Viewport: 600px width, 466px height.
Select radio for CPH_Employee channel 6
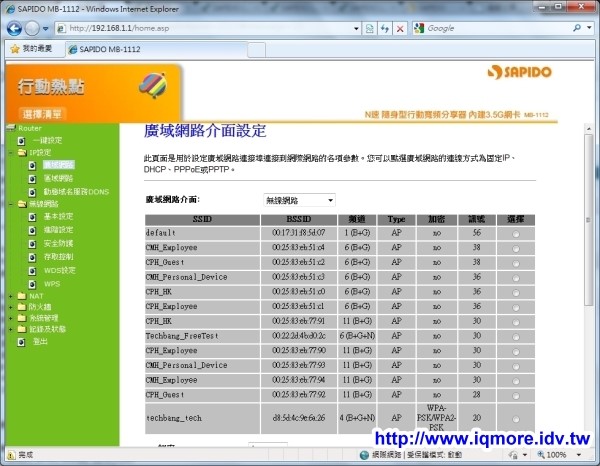[516, 308]
